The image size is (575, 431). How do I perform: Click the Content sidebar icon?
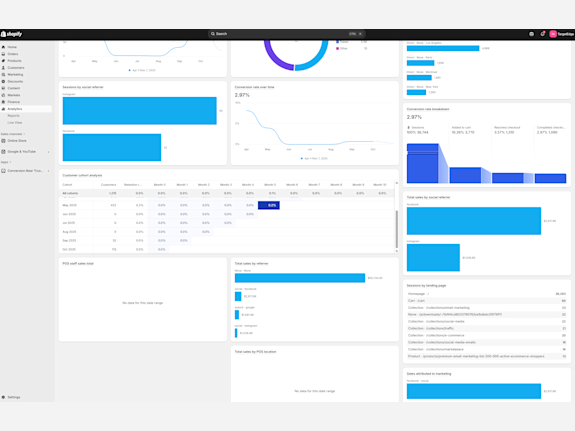coord(3,88)
